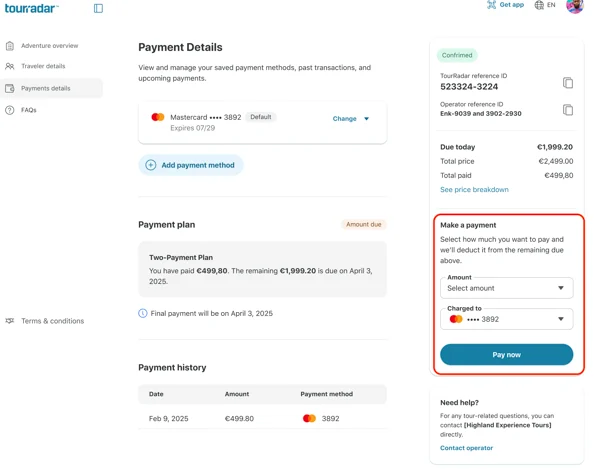600x469 pixels.
Task: Open the Charged to card dropdown
Action: (x=507, y=319)
